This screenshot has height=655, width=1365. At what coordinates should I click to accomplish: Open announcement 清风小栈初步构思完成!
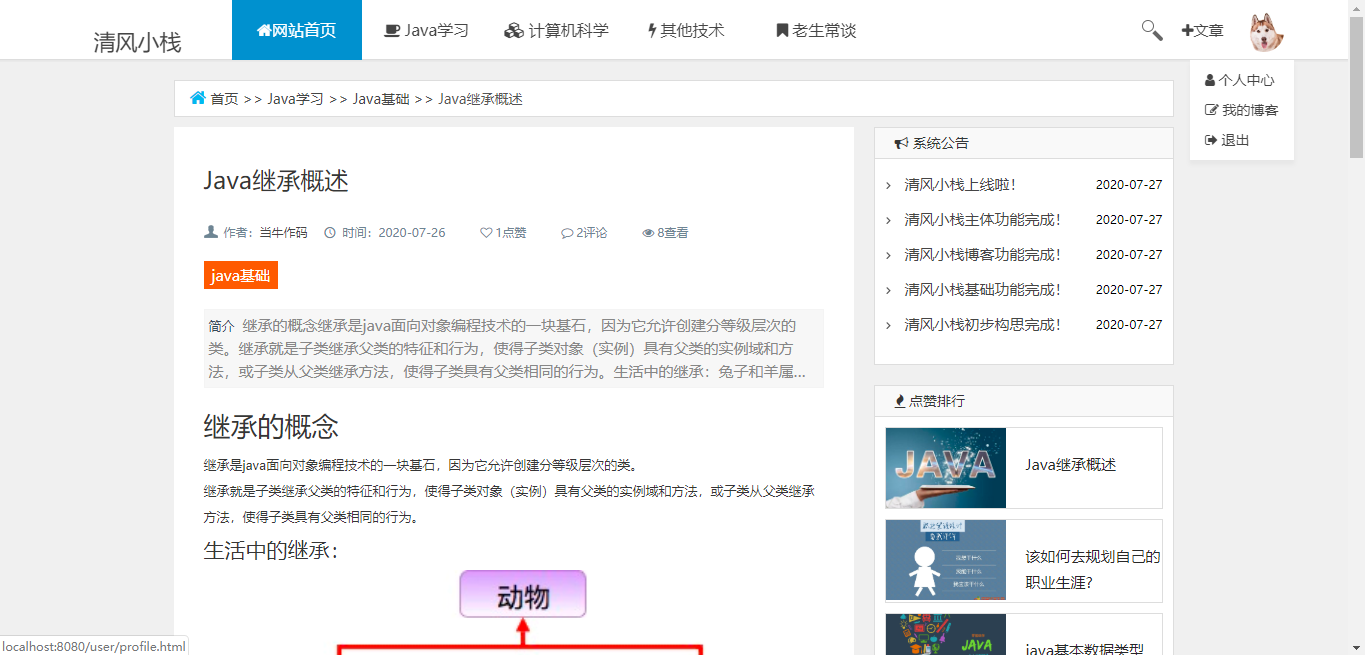(x=983, y=325)
